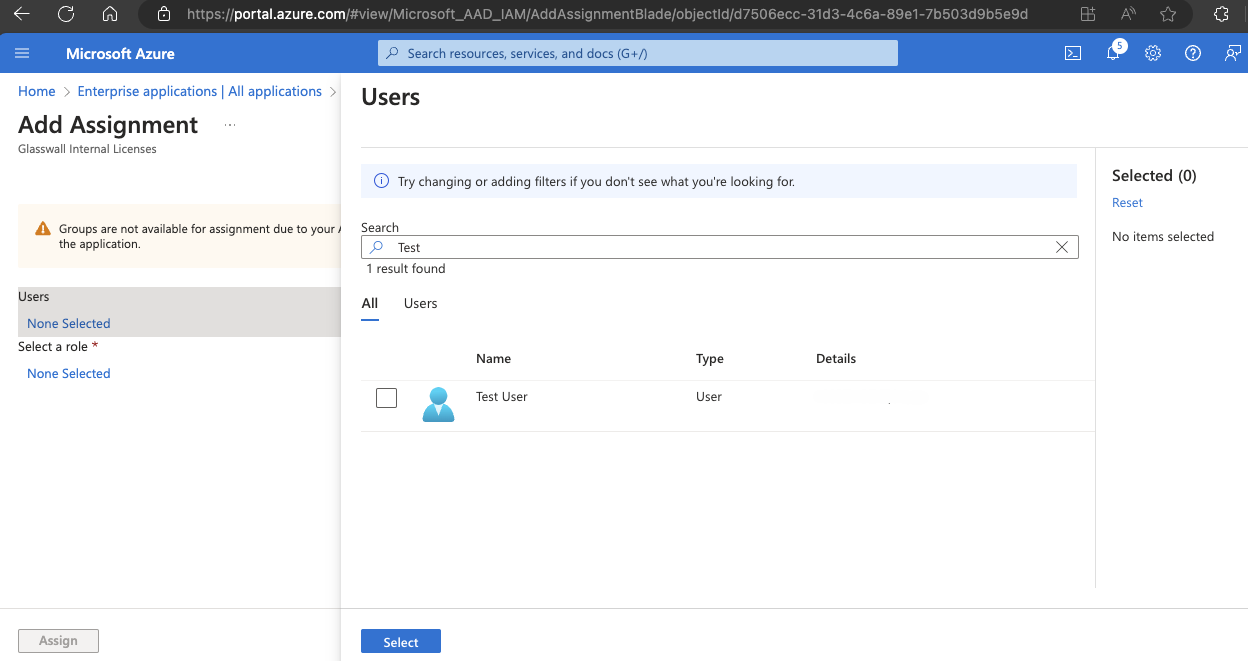Open the Azure portal hamburger menu
The height and width of the screenshot is (661, 1248).
pyautogui.click(x=23, y=53)
